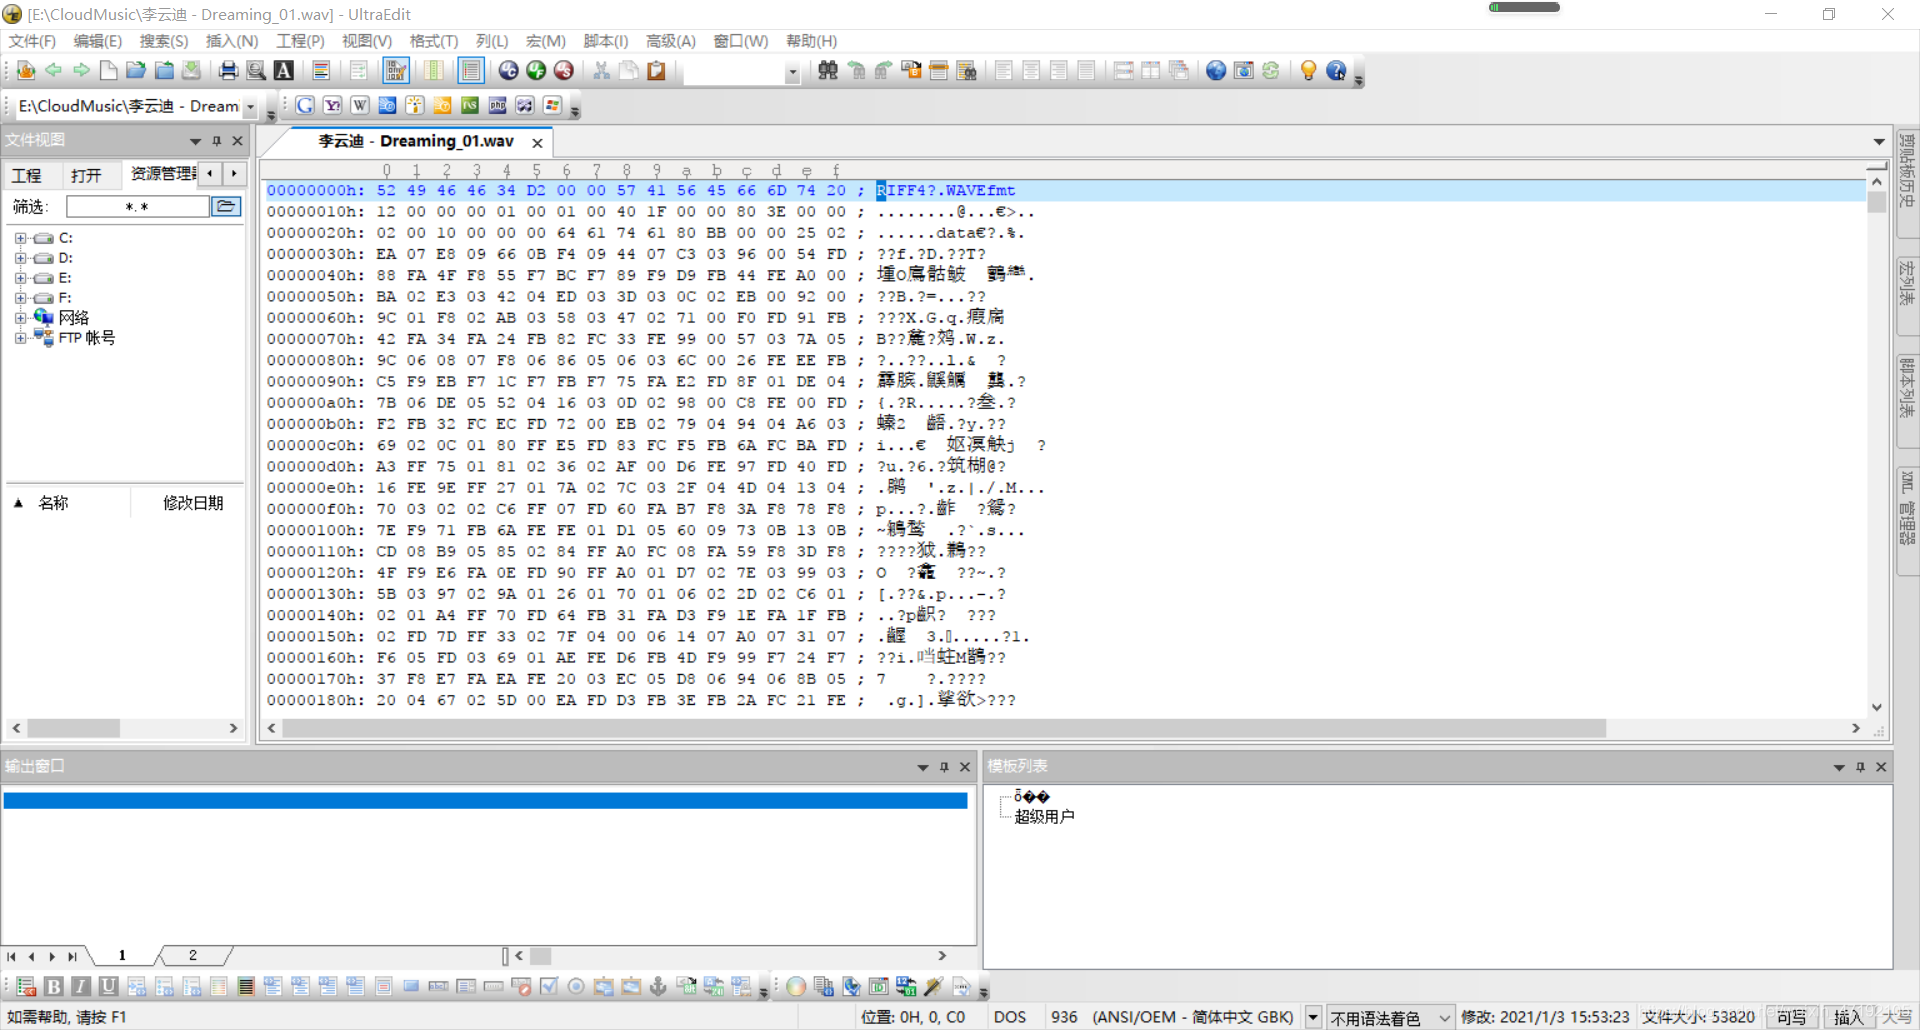Click the filter input field showing *.*
The height and width of the screenshot is (1030, 1920).
[138, 206]
